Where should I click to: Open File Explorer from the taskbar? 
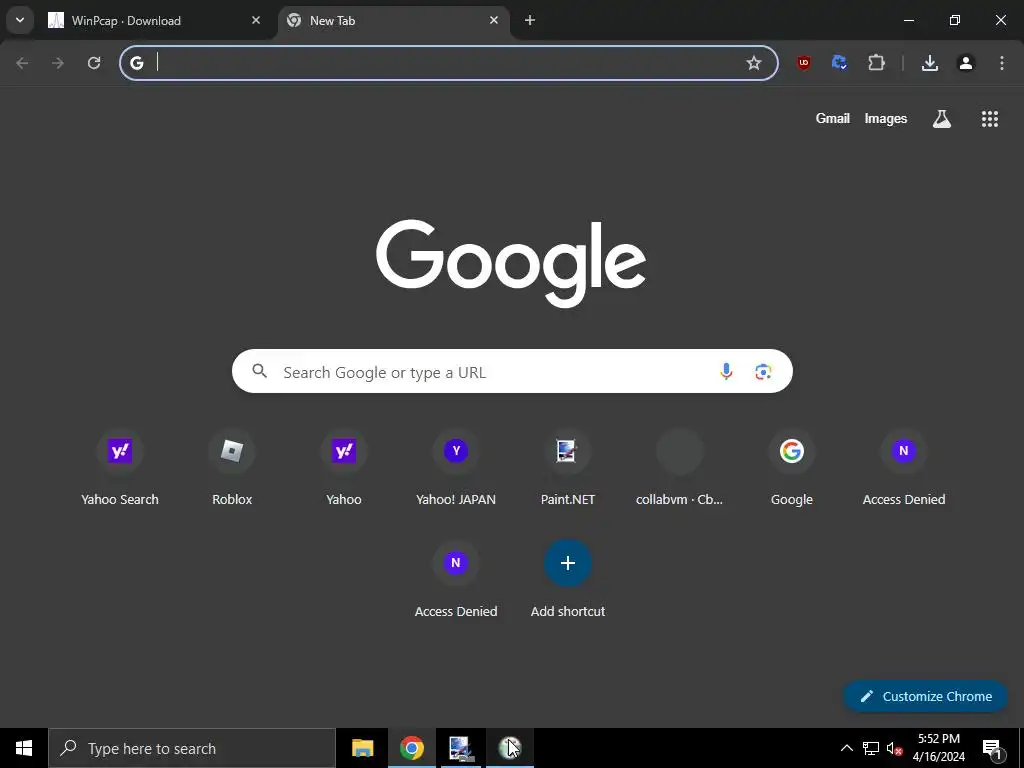point(362,748)
